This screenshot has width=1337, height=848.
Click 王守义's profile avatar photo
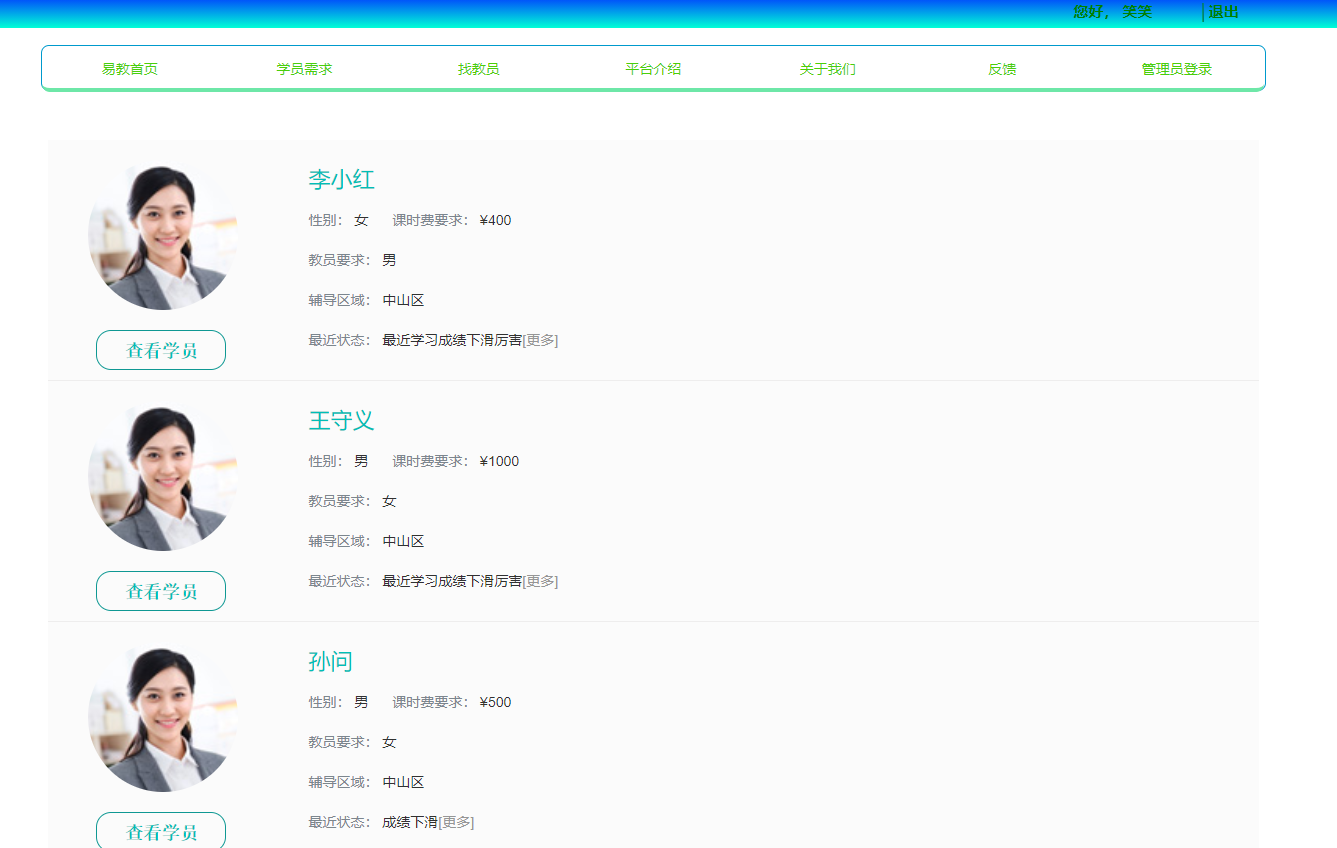[x=161, y=476]
